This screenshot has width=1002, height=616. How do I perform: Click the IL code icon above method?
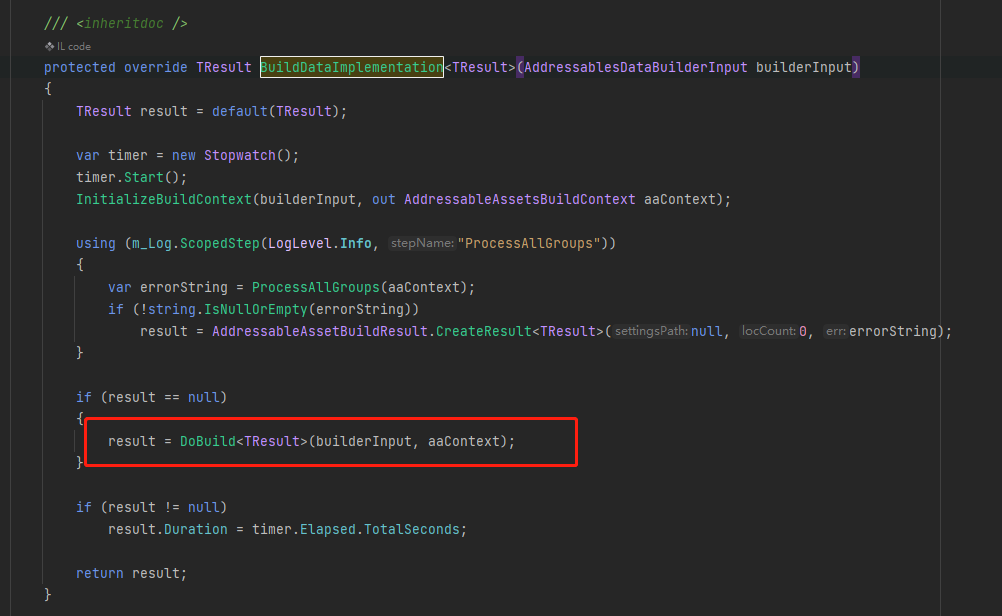click(49, 47)
